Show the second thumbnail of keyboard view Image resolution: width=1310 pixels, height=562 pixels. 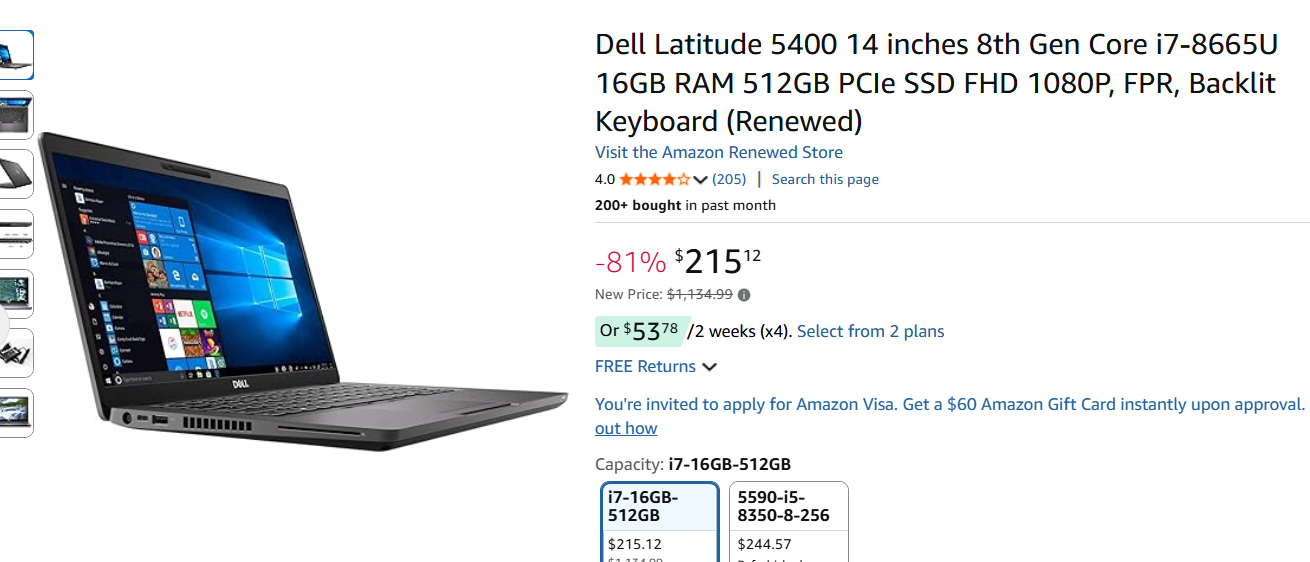[16, 115]
